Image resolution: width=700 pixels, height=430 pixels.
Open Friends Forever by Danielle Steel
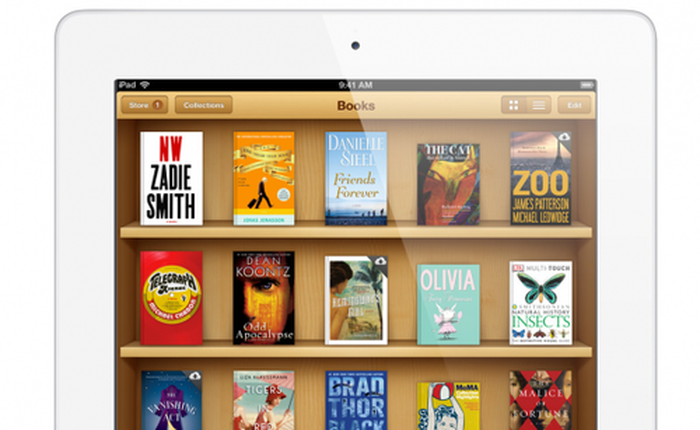pyautogui.click(x=355, y=178)
